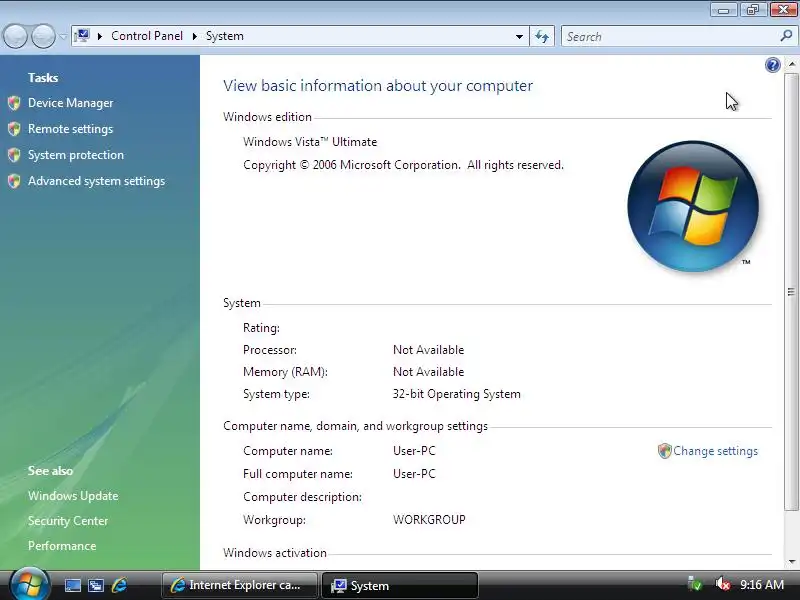Image resolution: width=800 pixels, height=600 pixels.
Task: Click Show Desktop quick launch icon
Action: [x=72, y=585]
